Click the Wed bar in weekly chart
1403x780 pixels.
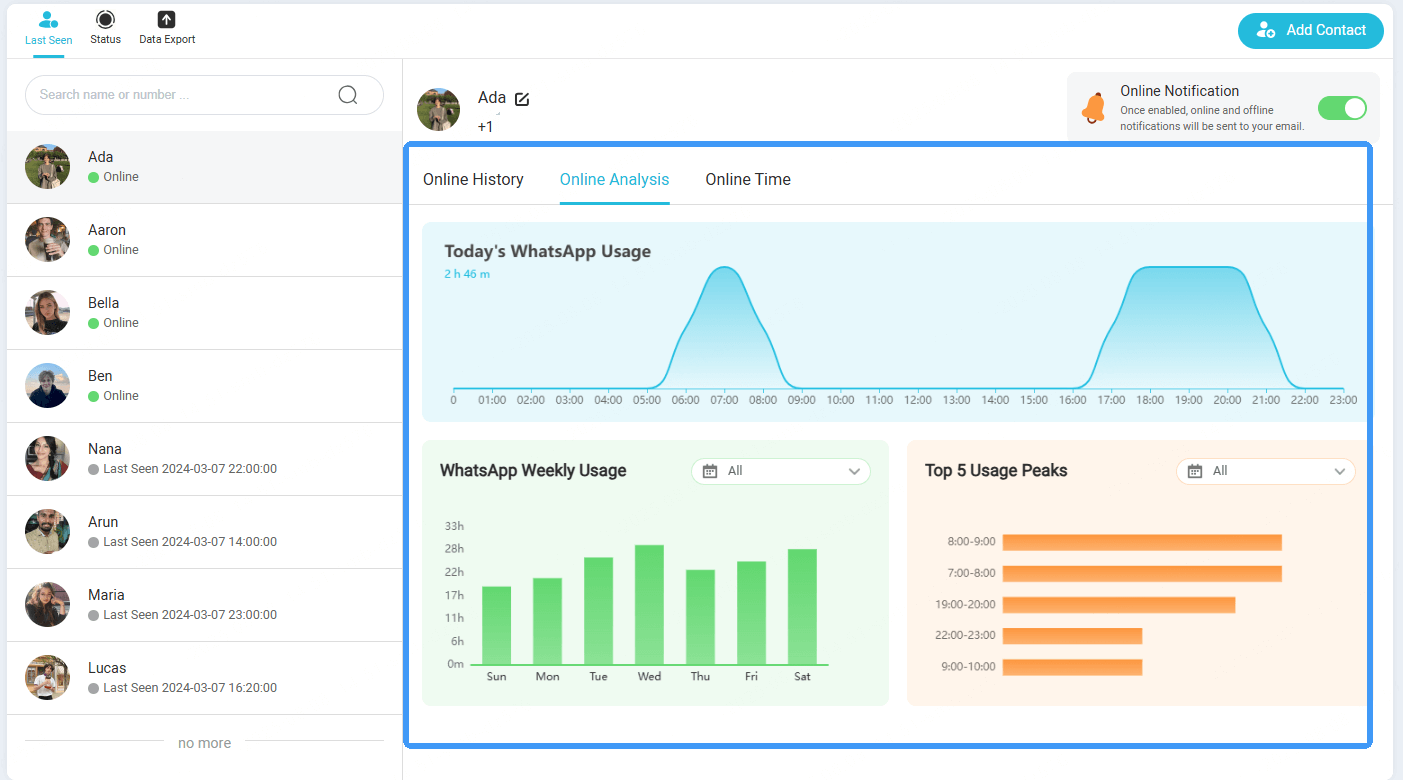tap(649, 605)
